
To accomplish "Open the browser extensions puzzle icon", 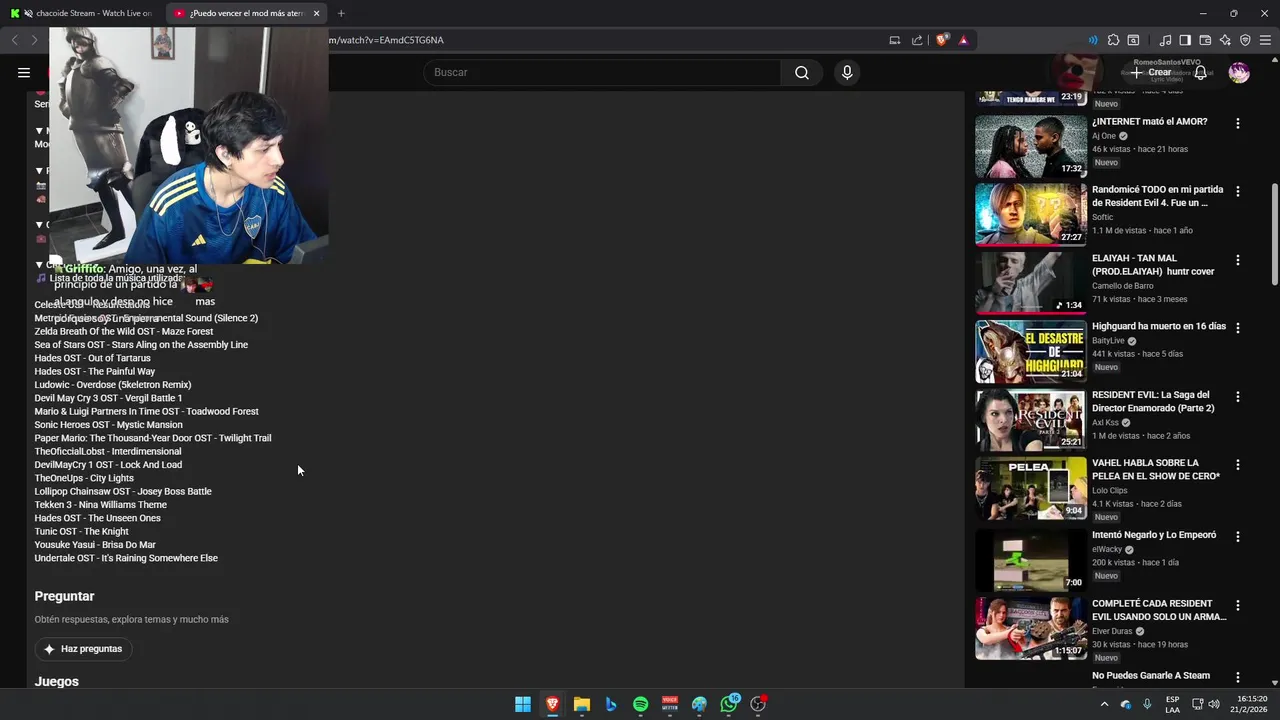I will coord(1113,40).
